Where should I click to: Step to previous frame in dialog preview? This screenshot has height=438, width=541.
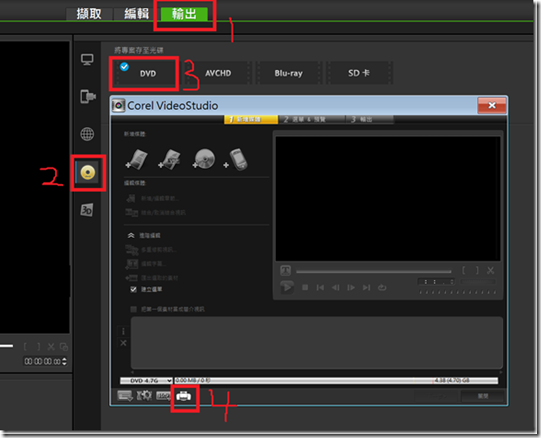(335, 287)
